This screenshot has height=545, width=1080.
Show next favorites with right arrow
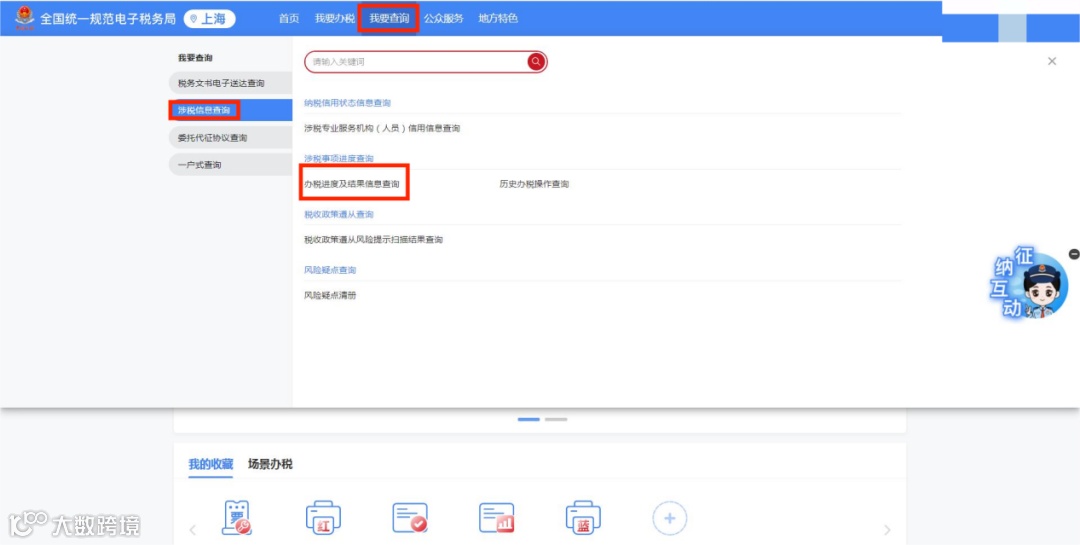(x=887, y=530)
